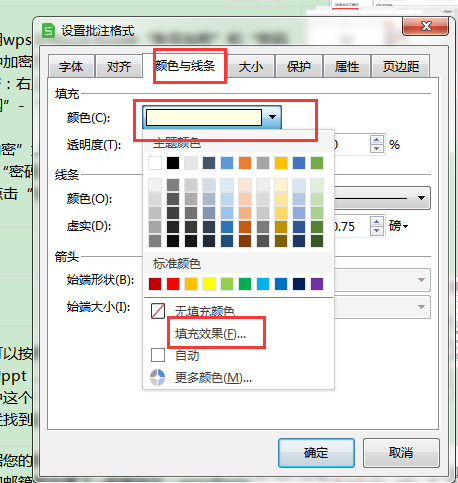Pick the black theme color swatch
This screenshot has height=483, width=458.
(173, 163)
